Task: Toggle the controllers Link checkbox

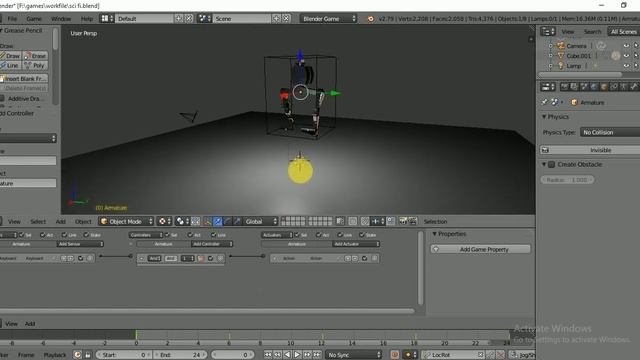Action: pos(213,235)
